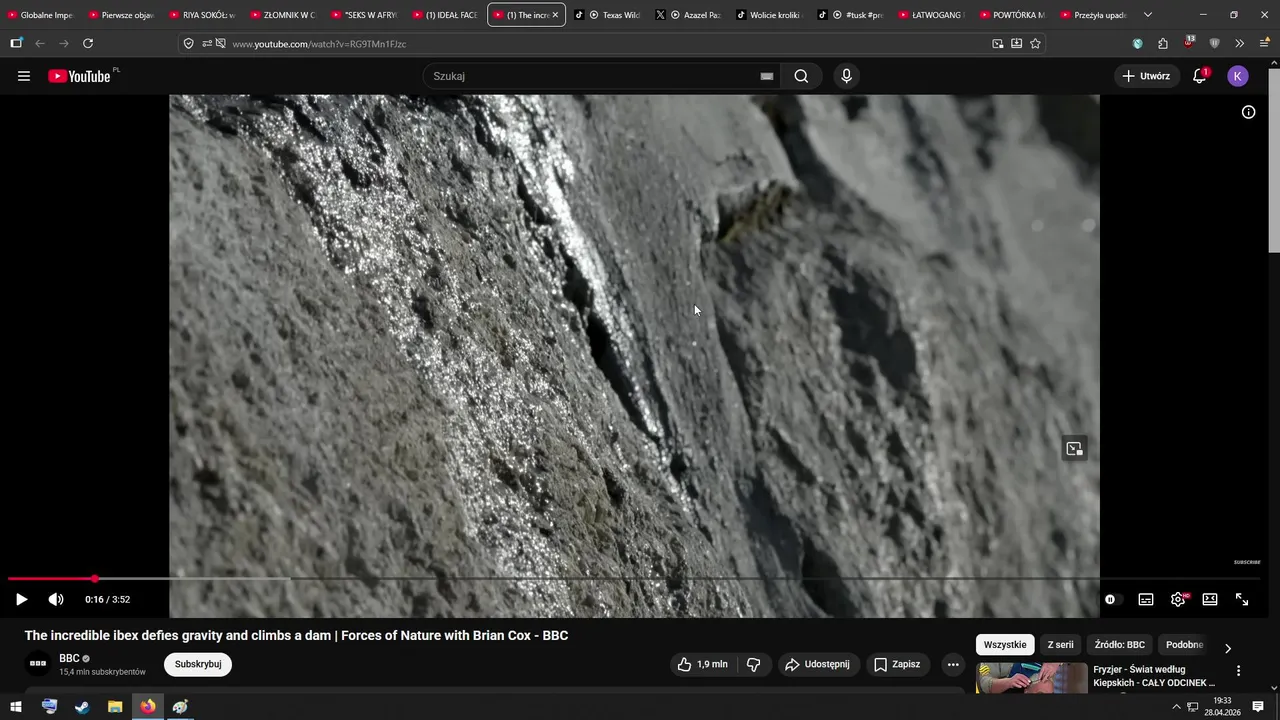
Task: List all tabs dropdown arrow
Action: (1147, 15)
